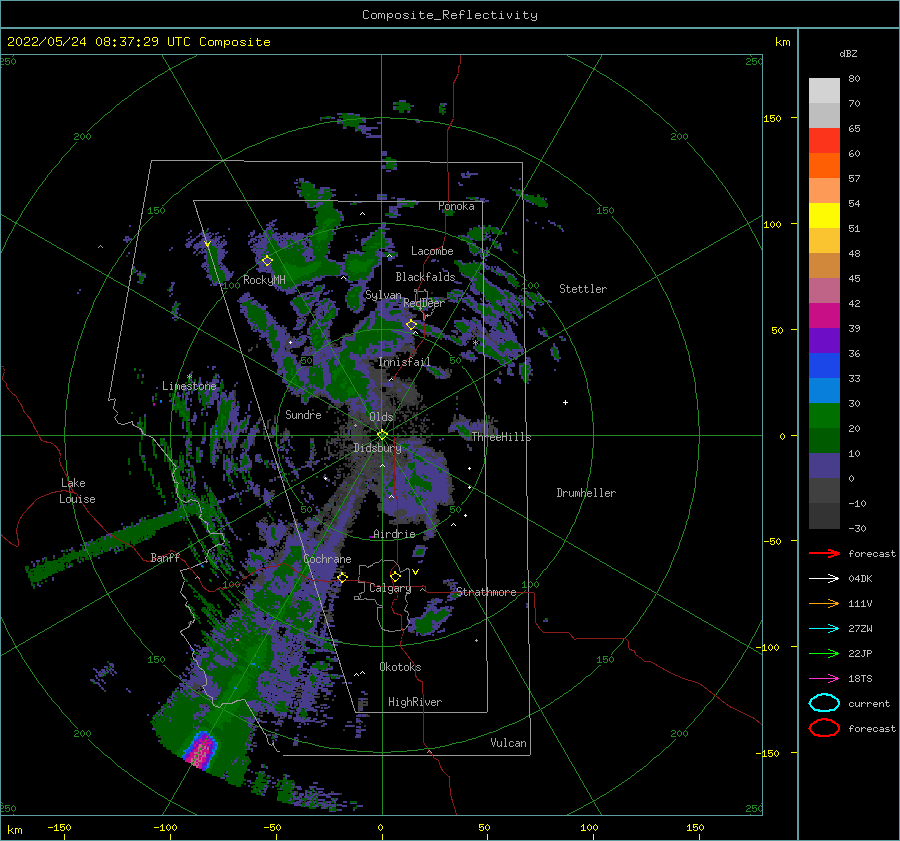Click the Strathmore label
This screenshot has width=900, height=841.
[486, 592]
